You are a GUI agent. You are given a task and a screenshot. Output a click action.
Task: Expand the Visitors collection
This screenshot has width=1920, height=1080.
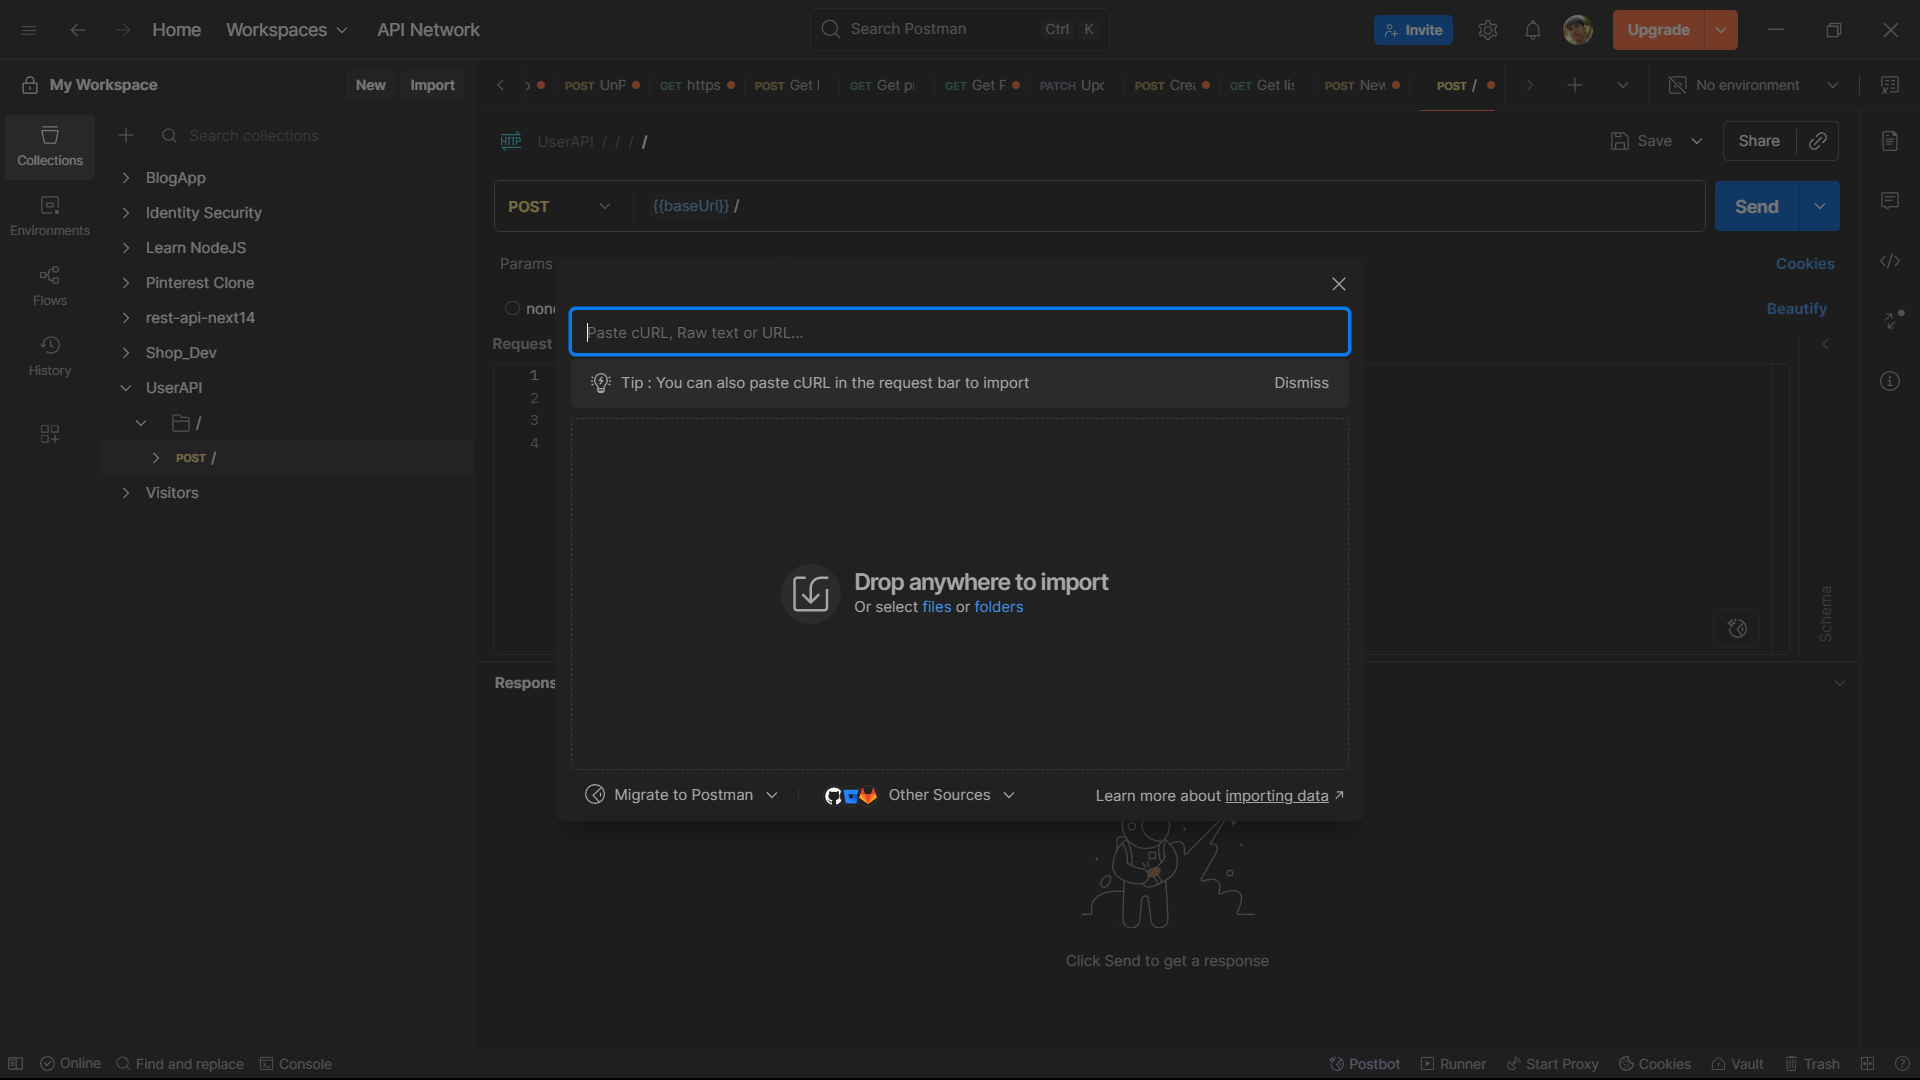(x=126, y=493)
